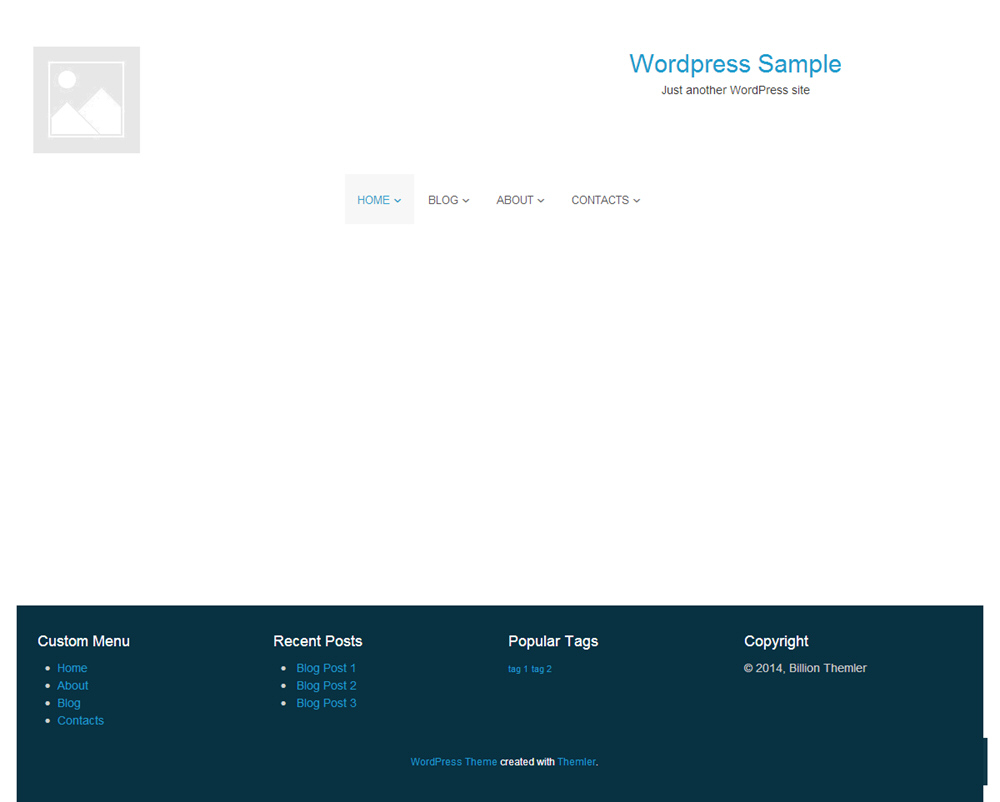Image resolution: width=1000 pixels, height=802 pixels.
Task: Follow the WordPress Theme footer link
Action: [453, 762]
